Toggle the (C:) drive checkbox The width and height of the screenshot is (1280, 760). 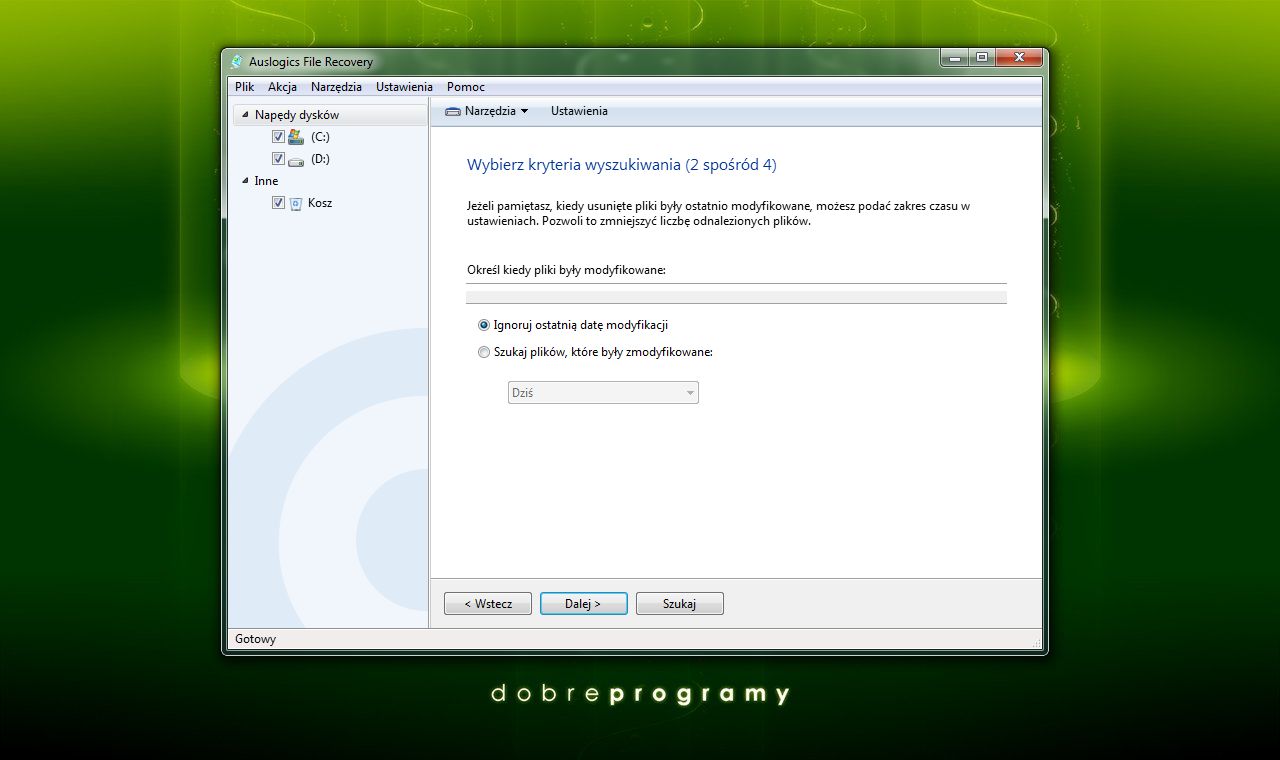pos(278,137)
